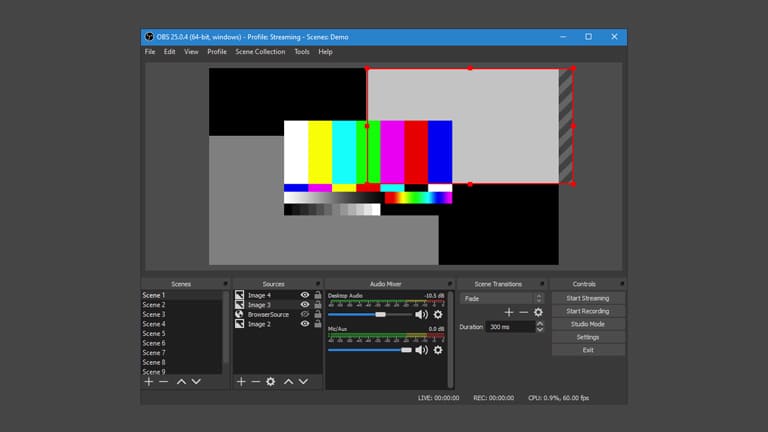Open the File menu
The image size is (768, 432).
pos(150,51)
